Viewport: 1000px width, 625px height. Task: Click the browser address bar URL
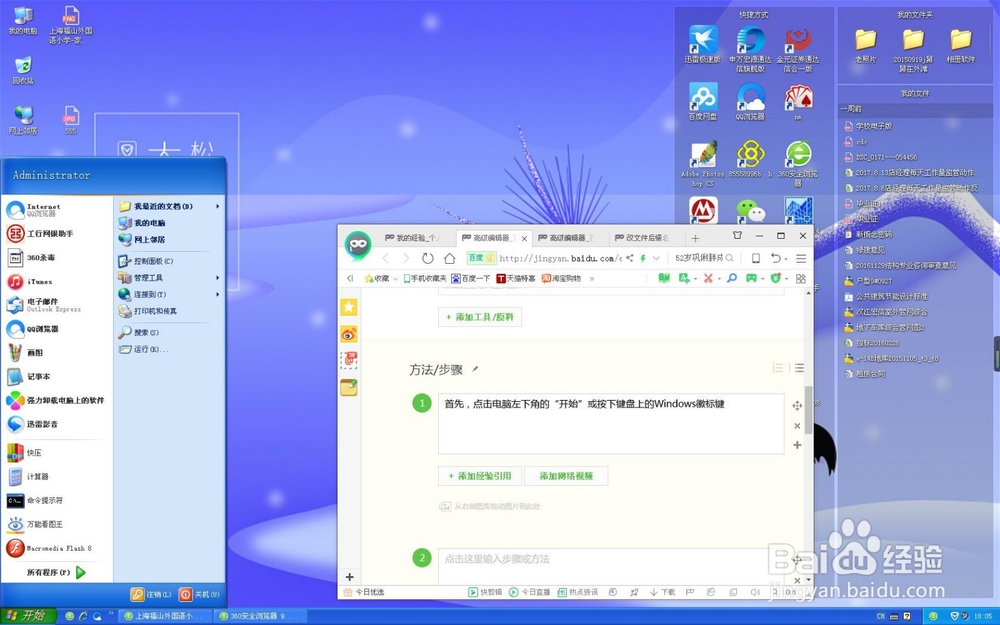[561, 258]
